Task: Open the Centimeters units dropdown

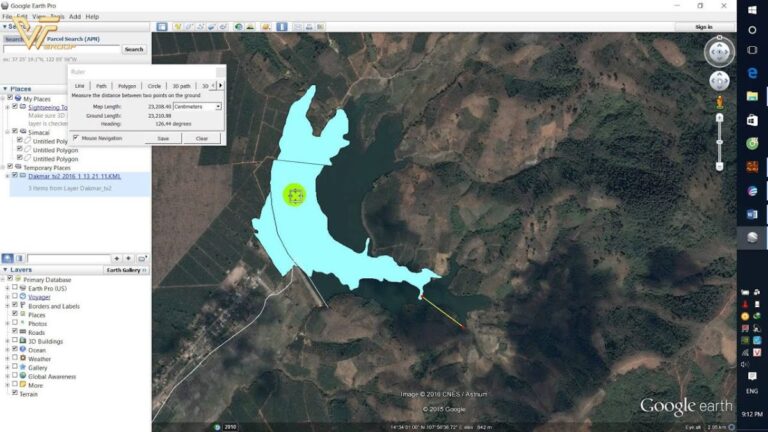Action: [x=197, y=106]
